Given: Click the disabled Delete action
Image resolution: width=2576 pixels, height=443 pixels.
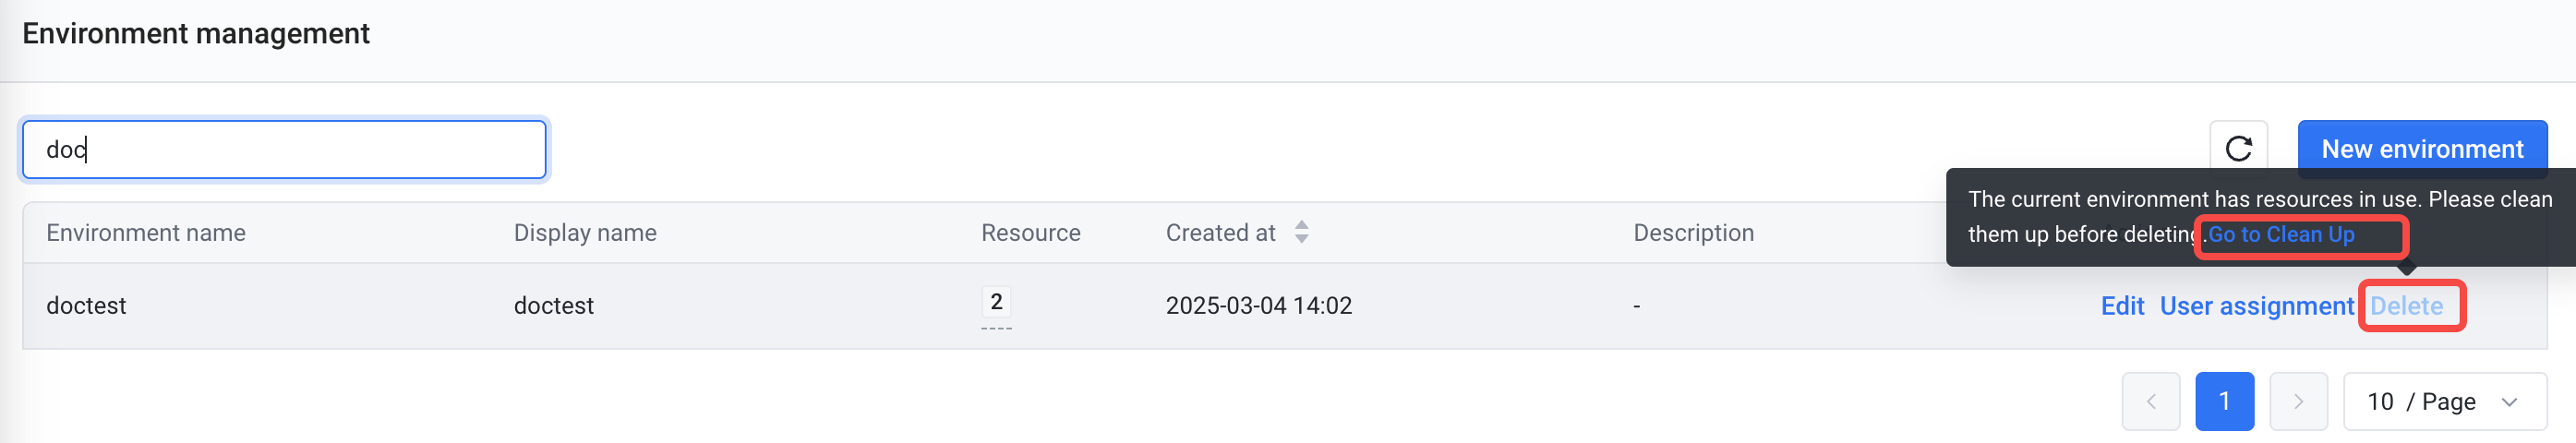Looking at the screenshot, I should click(x=2406, y=306).
